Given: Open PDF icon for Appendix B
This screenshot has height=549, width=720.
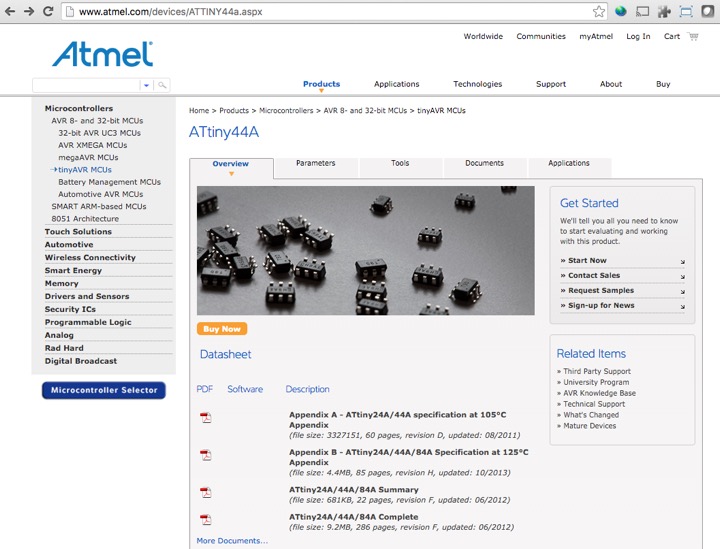Looking at the screenshot, I should (x=206, y=455).
